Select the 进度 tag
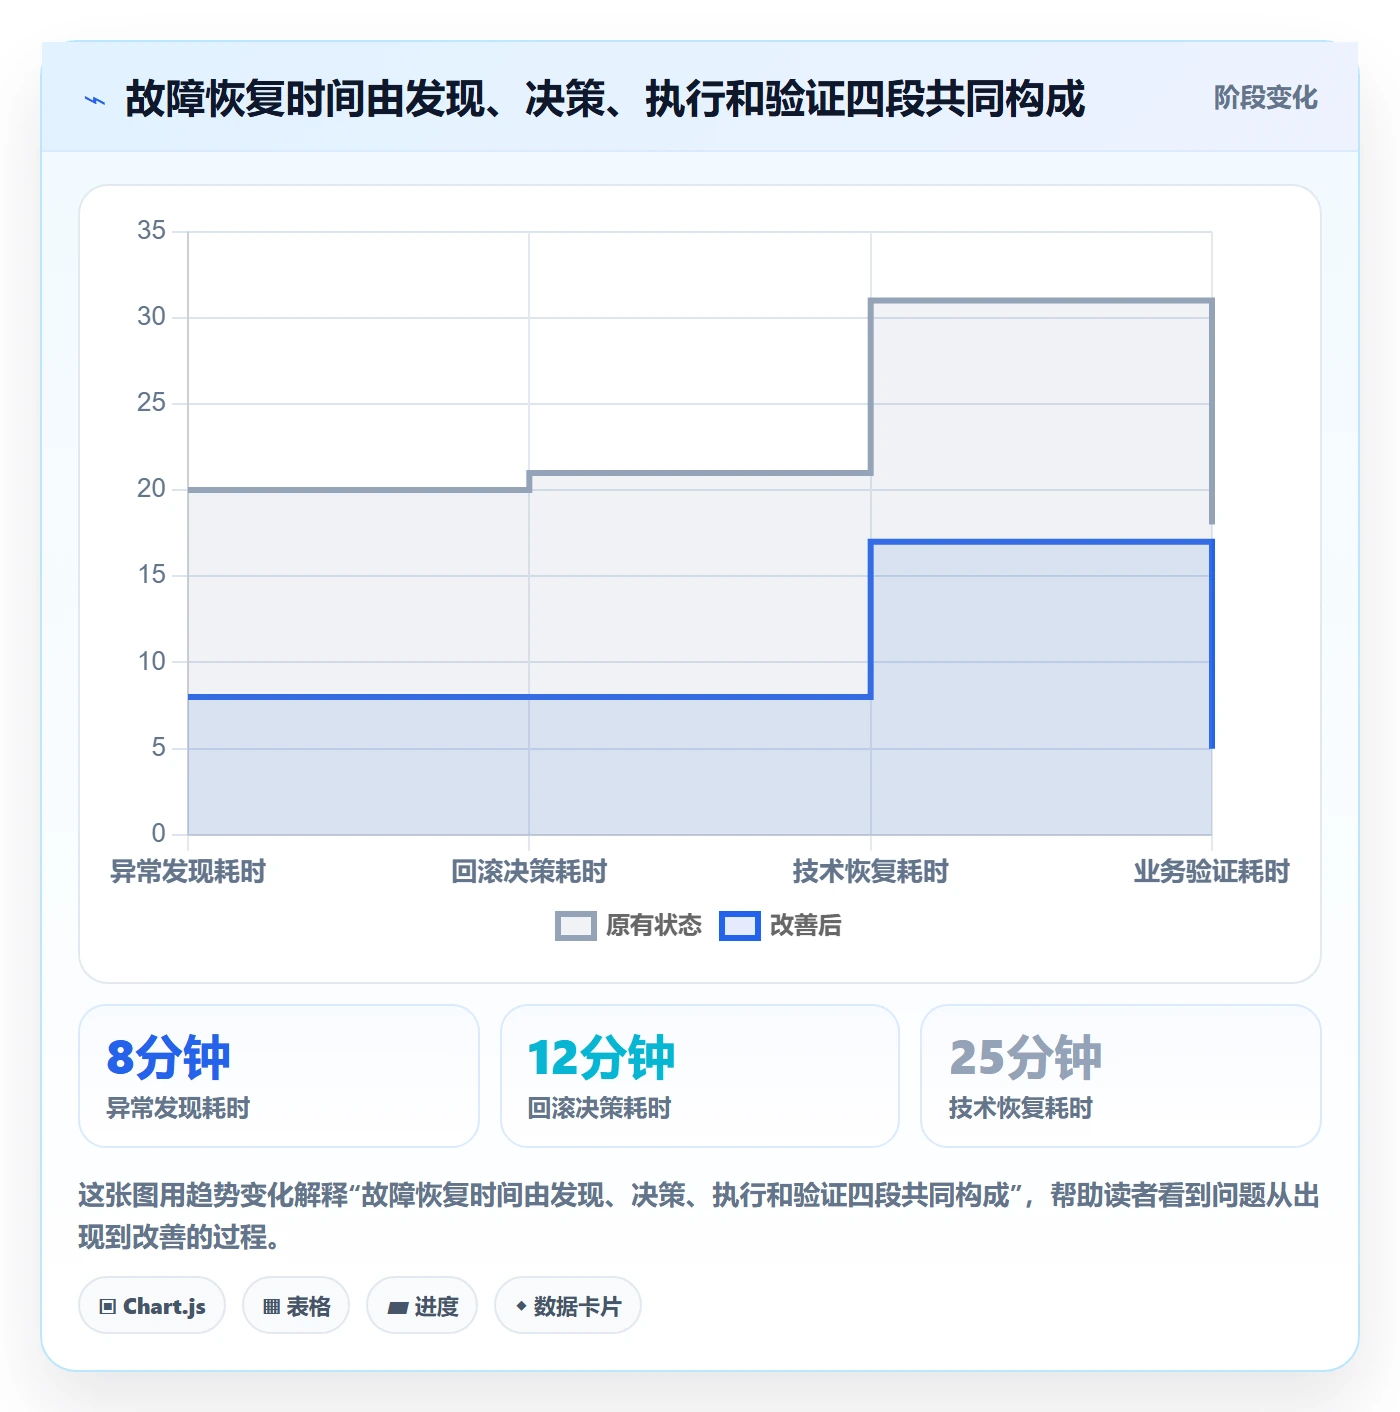 click(422, 1305)
